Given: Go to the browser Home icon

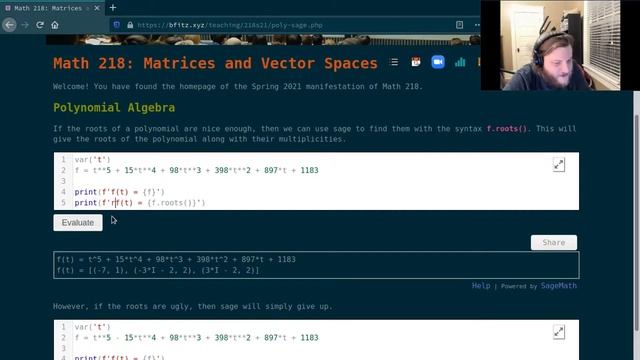Looking at the screenshot, I should 55,25.
